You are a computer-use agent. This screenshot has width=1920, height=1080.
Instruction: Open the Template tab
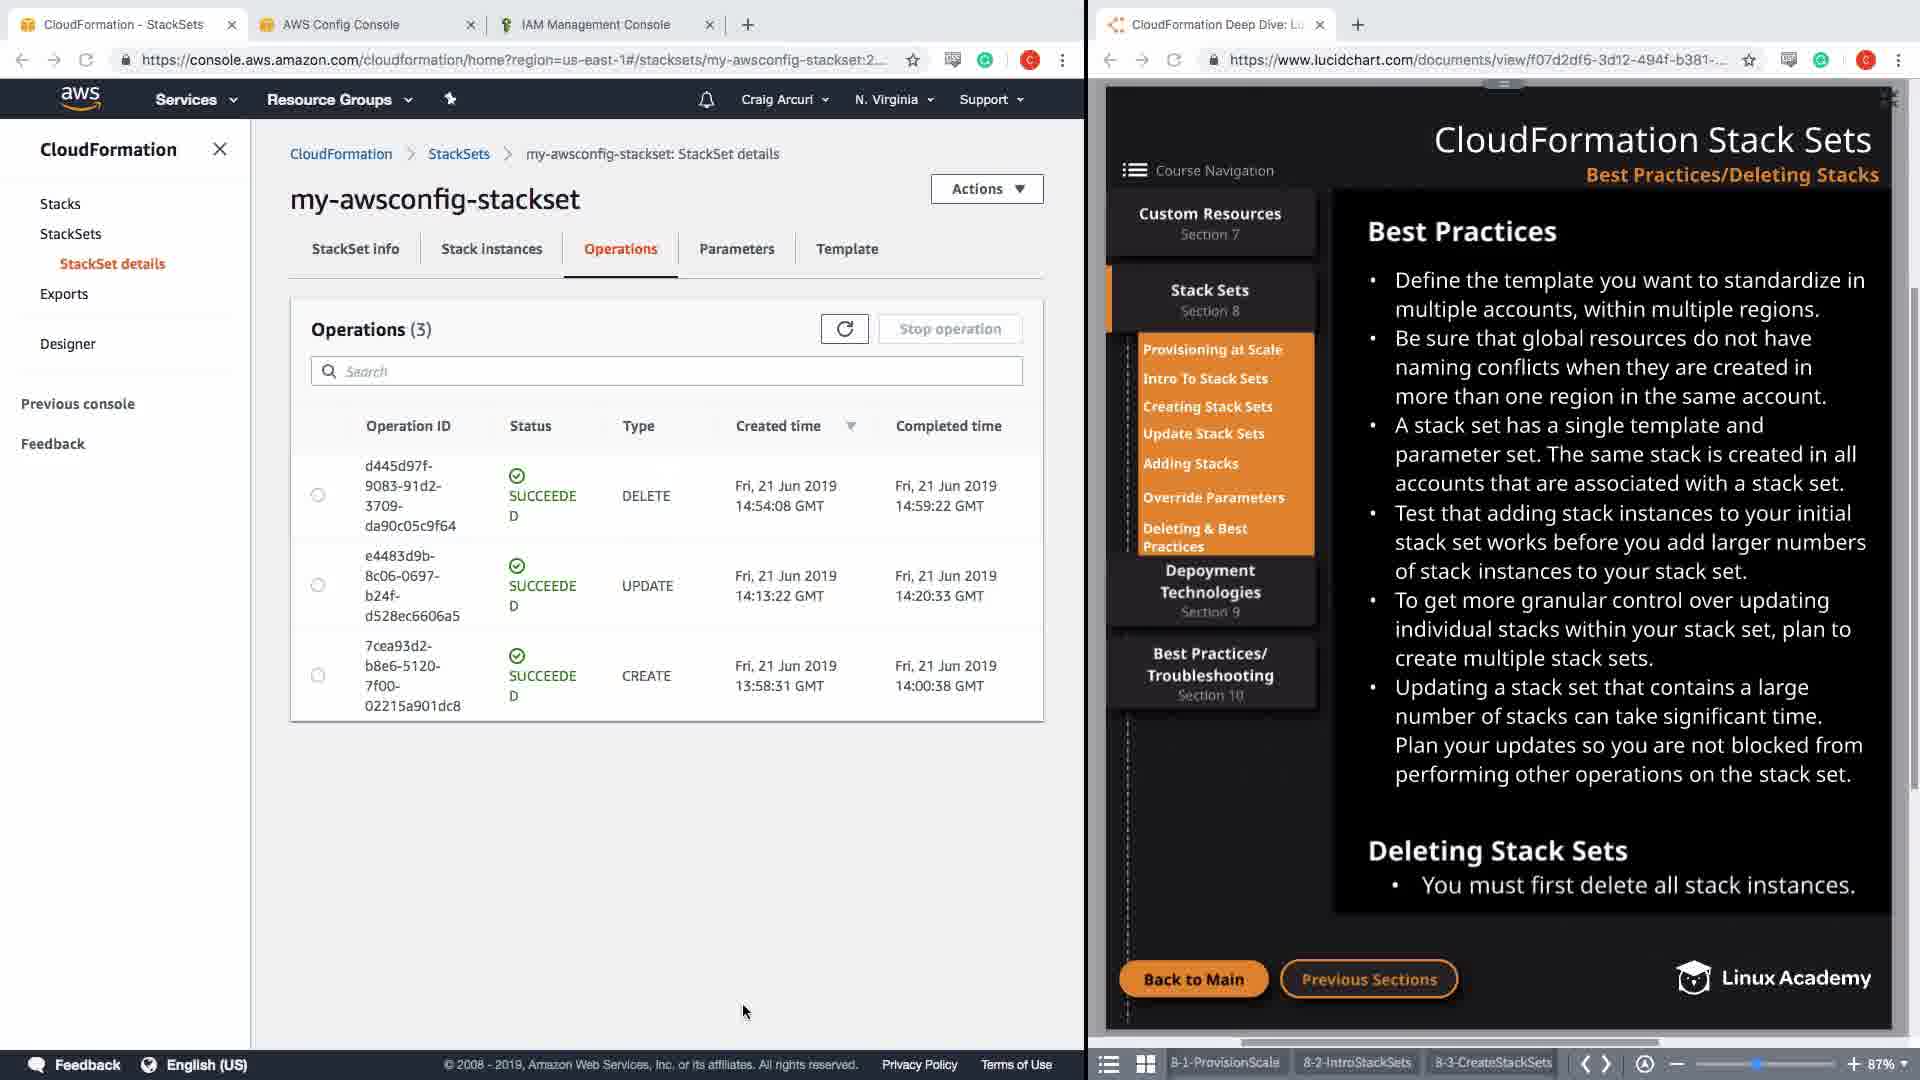[x=846, y=249]
